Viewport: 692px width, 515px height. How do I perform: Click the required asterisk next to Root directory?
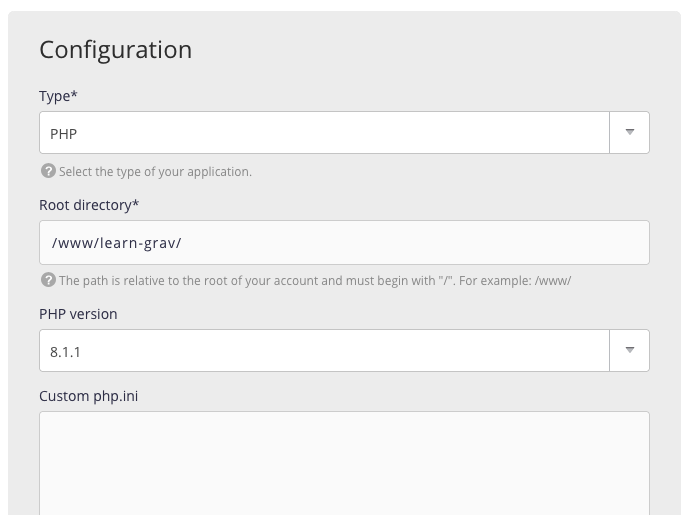click(x=136, y=204)
